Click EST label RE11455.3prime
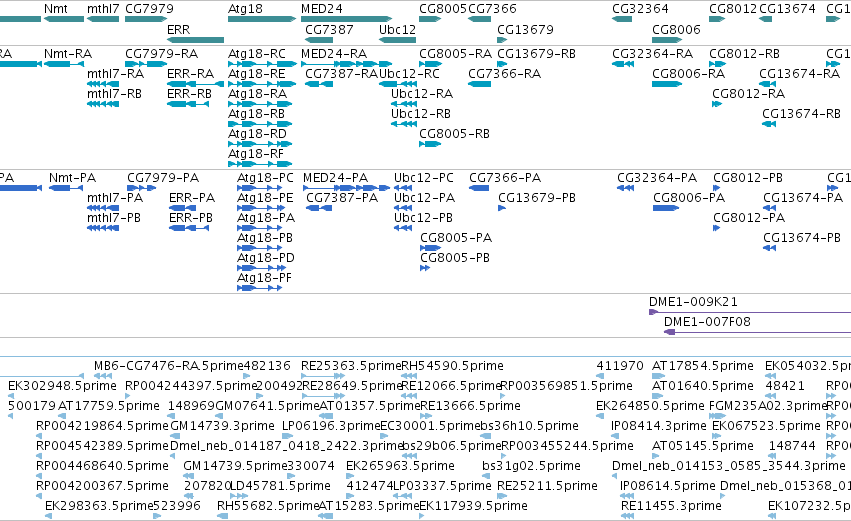The image size is (851, 521). point(671,506)
